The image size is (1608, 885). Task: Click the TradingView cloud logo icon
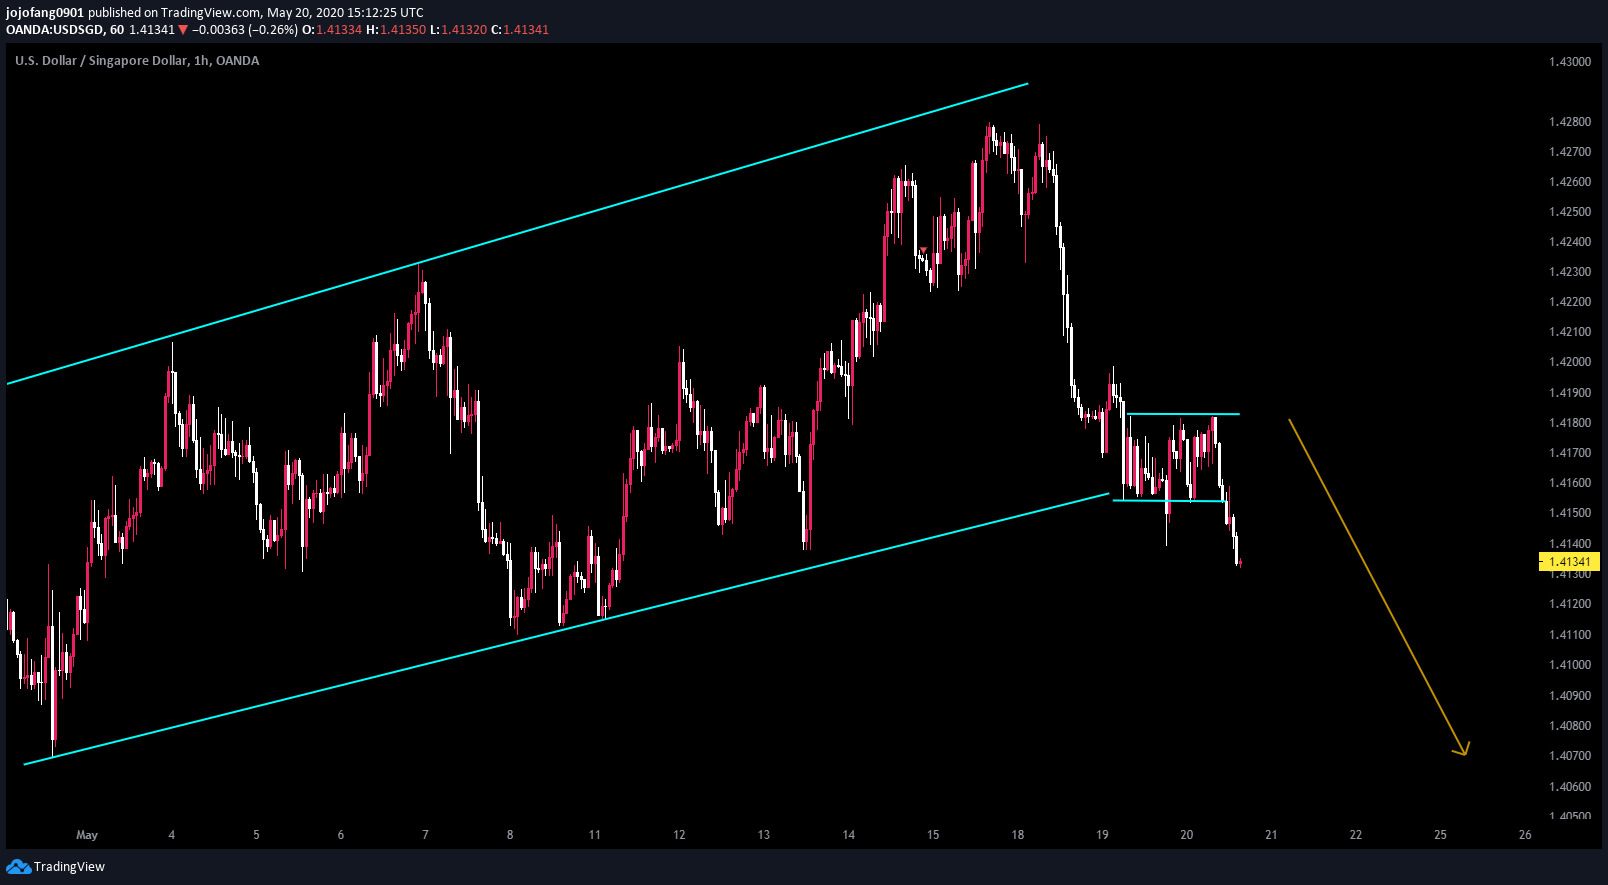[x=18, y=866]
